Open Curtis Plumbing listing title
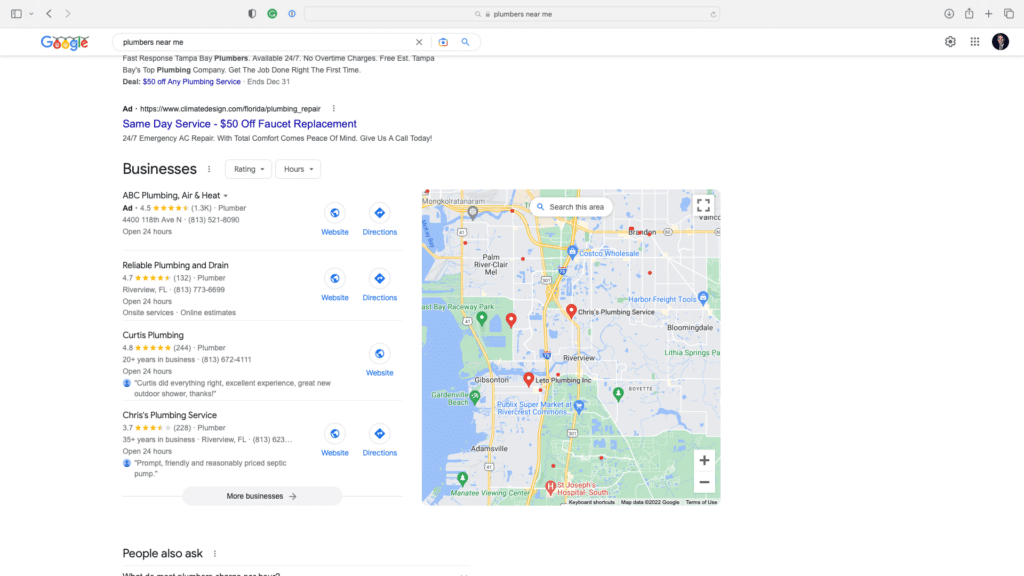 [153, 335]
